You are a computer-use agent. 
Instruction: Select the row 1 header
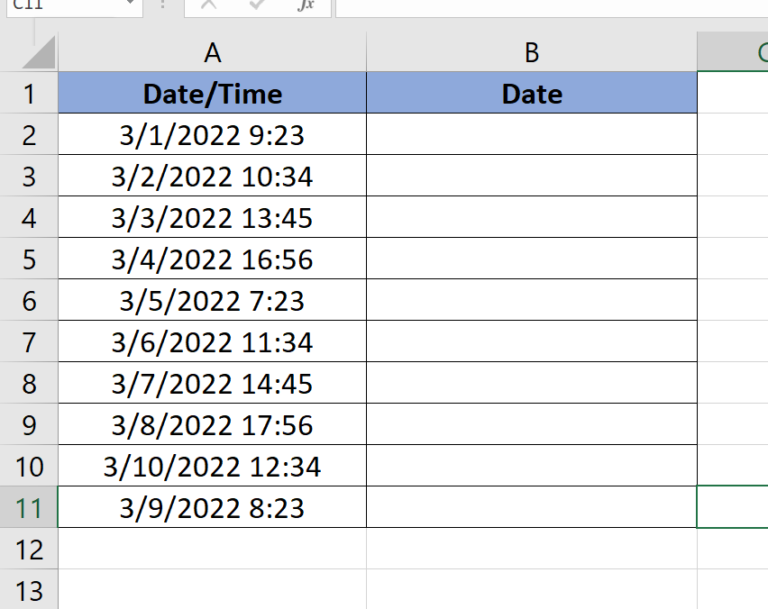(x=28, y=93)
